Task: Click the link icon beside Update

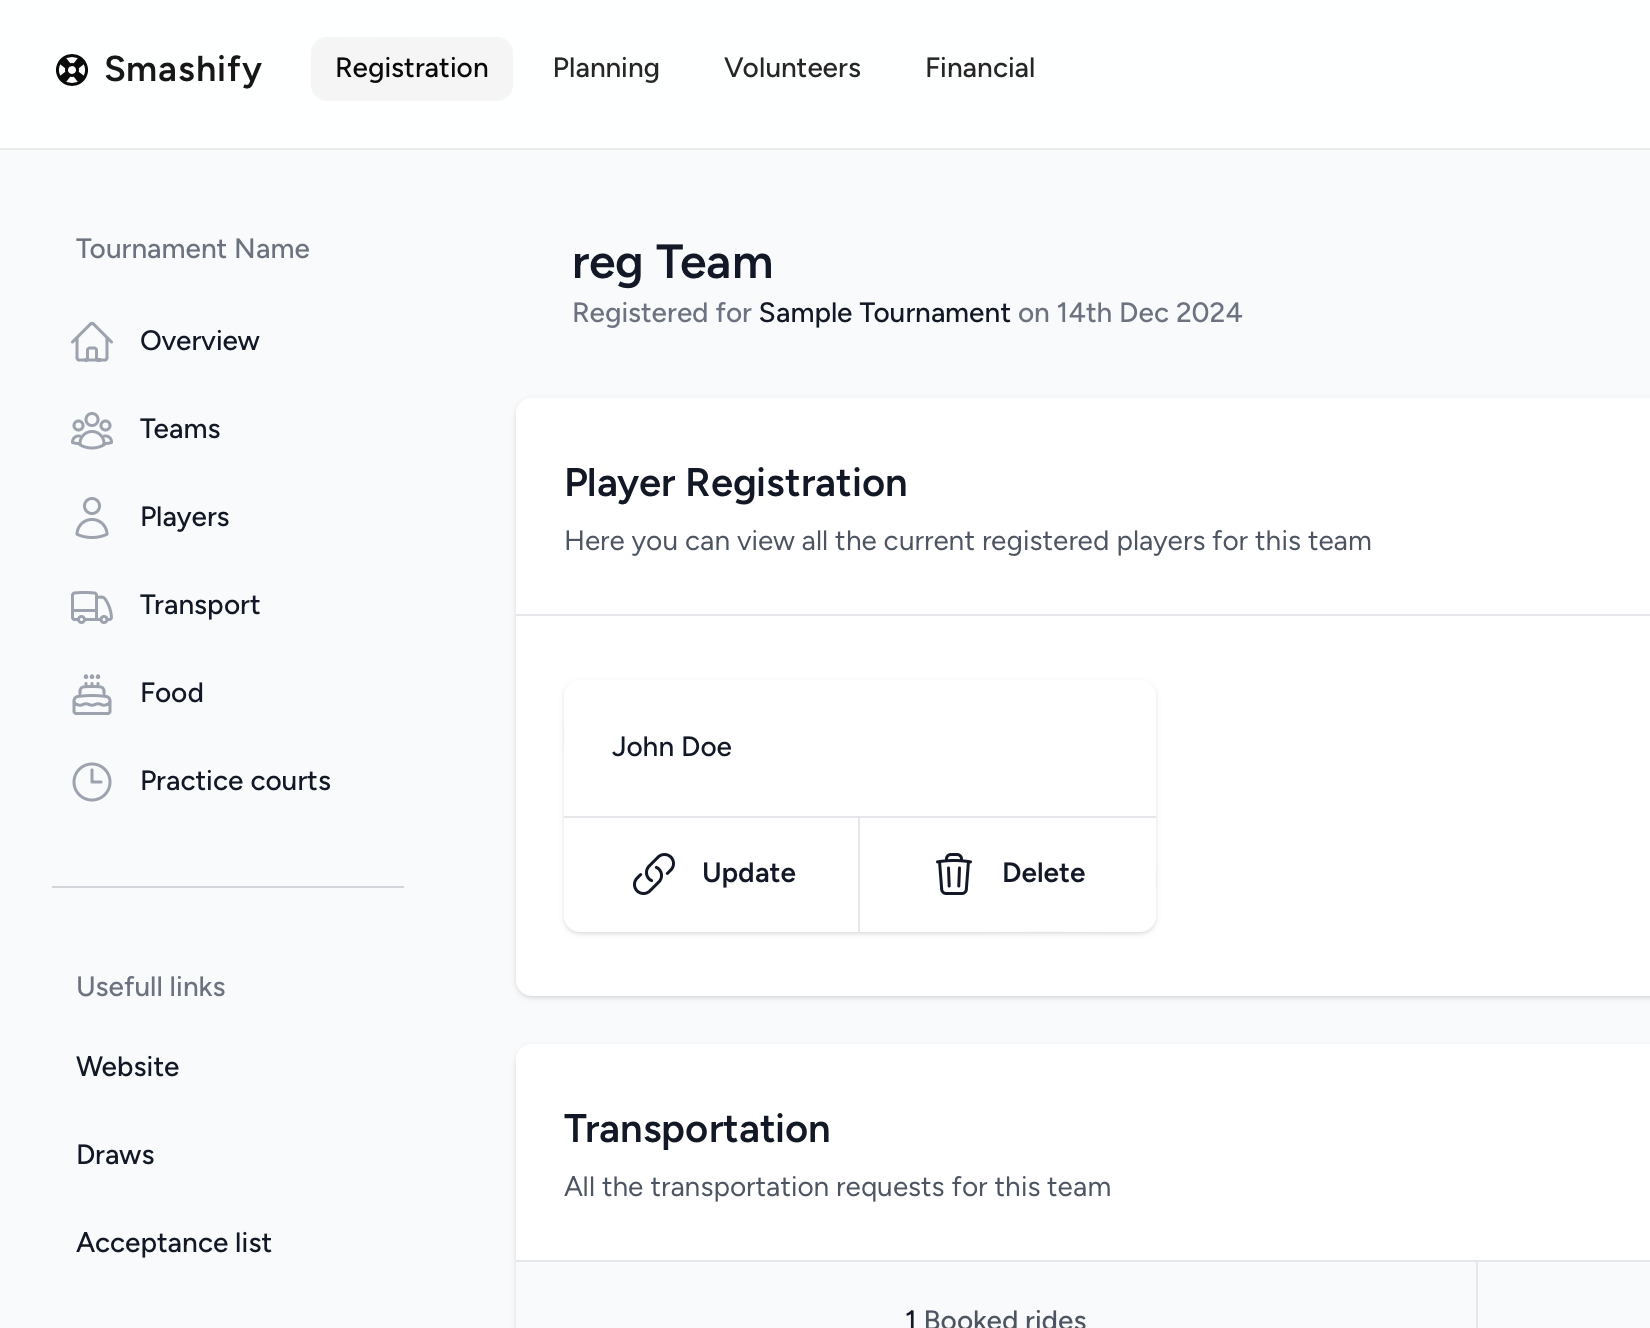Action: [654, 874]
